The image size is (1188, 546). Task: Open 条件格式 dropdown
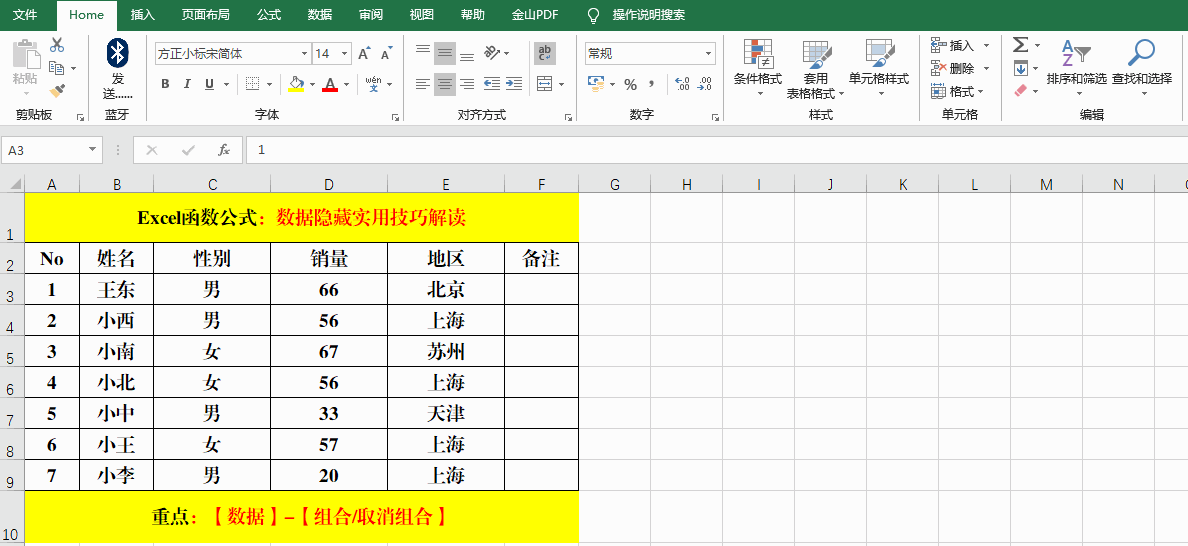tap(758, 69)
